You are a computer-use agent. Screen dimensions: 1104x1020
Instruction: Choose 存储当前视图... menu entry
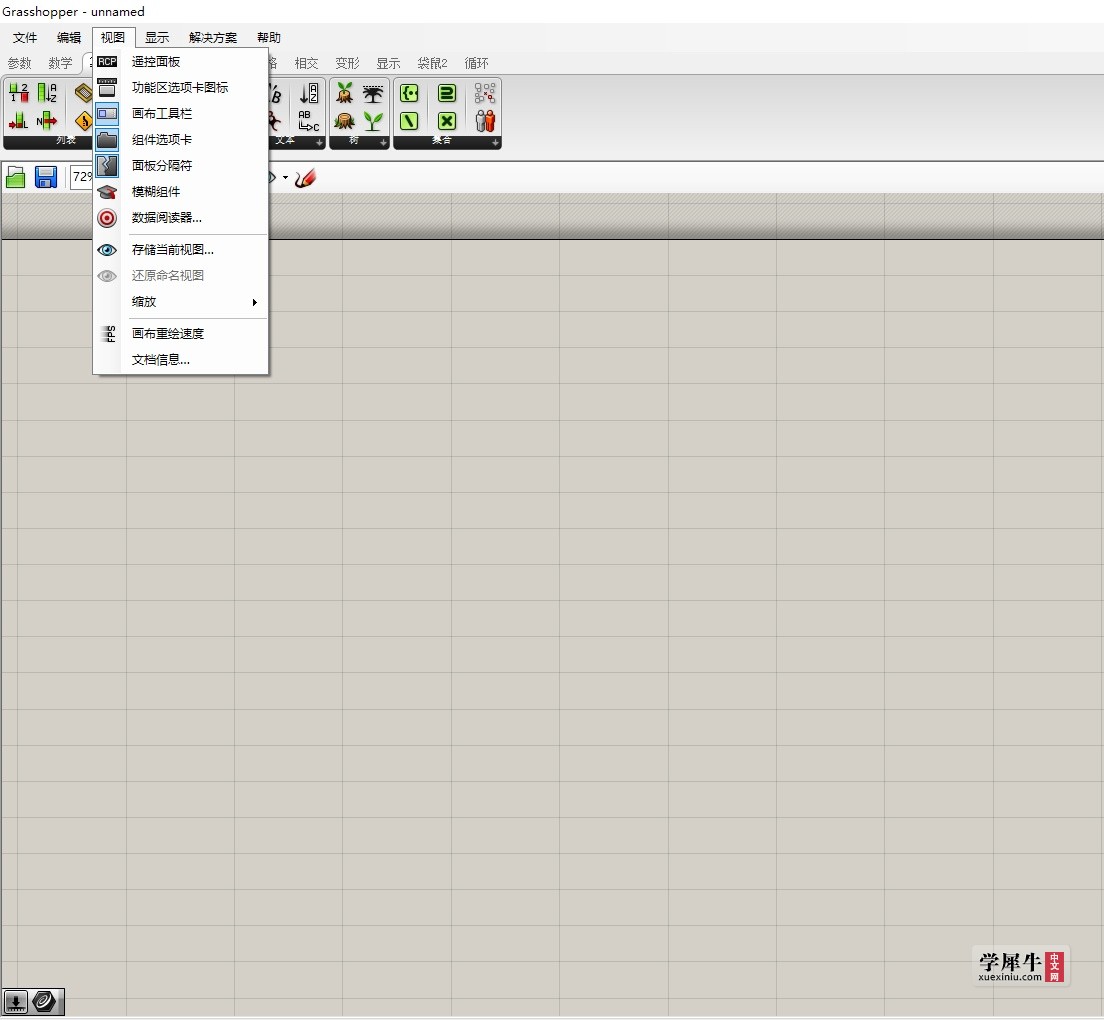pyautogui.click(x=181, y=250)
